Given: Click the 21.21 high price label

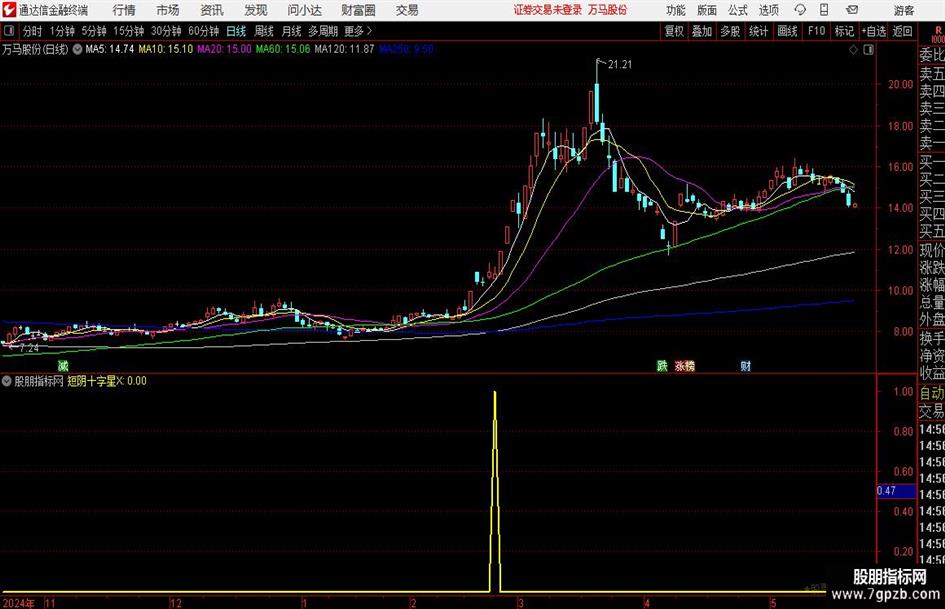Looking at the screenshot, I should click(620, 65).
